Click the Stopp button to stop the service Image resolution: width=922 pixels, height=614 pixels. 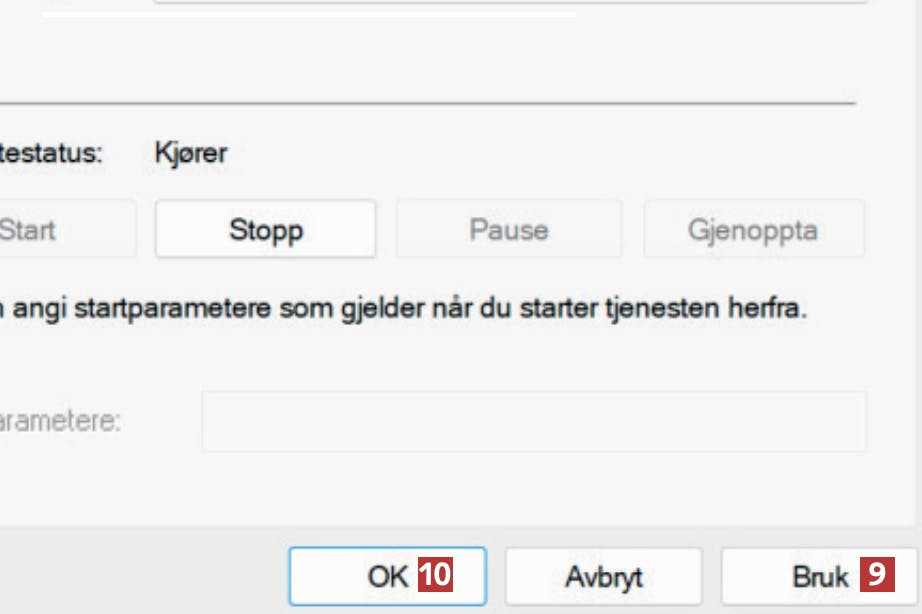click(265, 230)
